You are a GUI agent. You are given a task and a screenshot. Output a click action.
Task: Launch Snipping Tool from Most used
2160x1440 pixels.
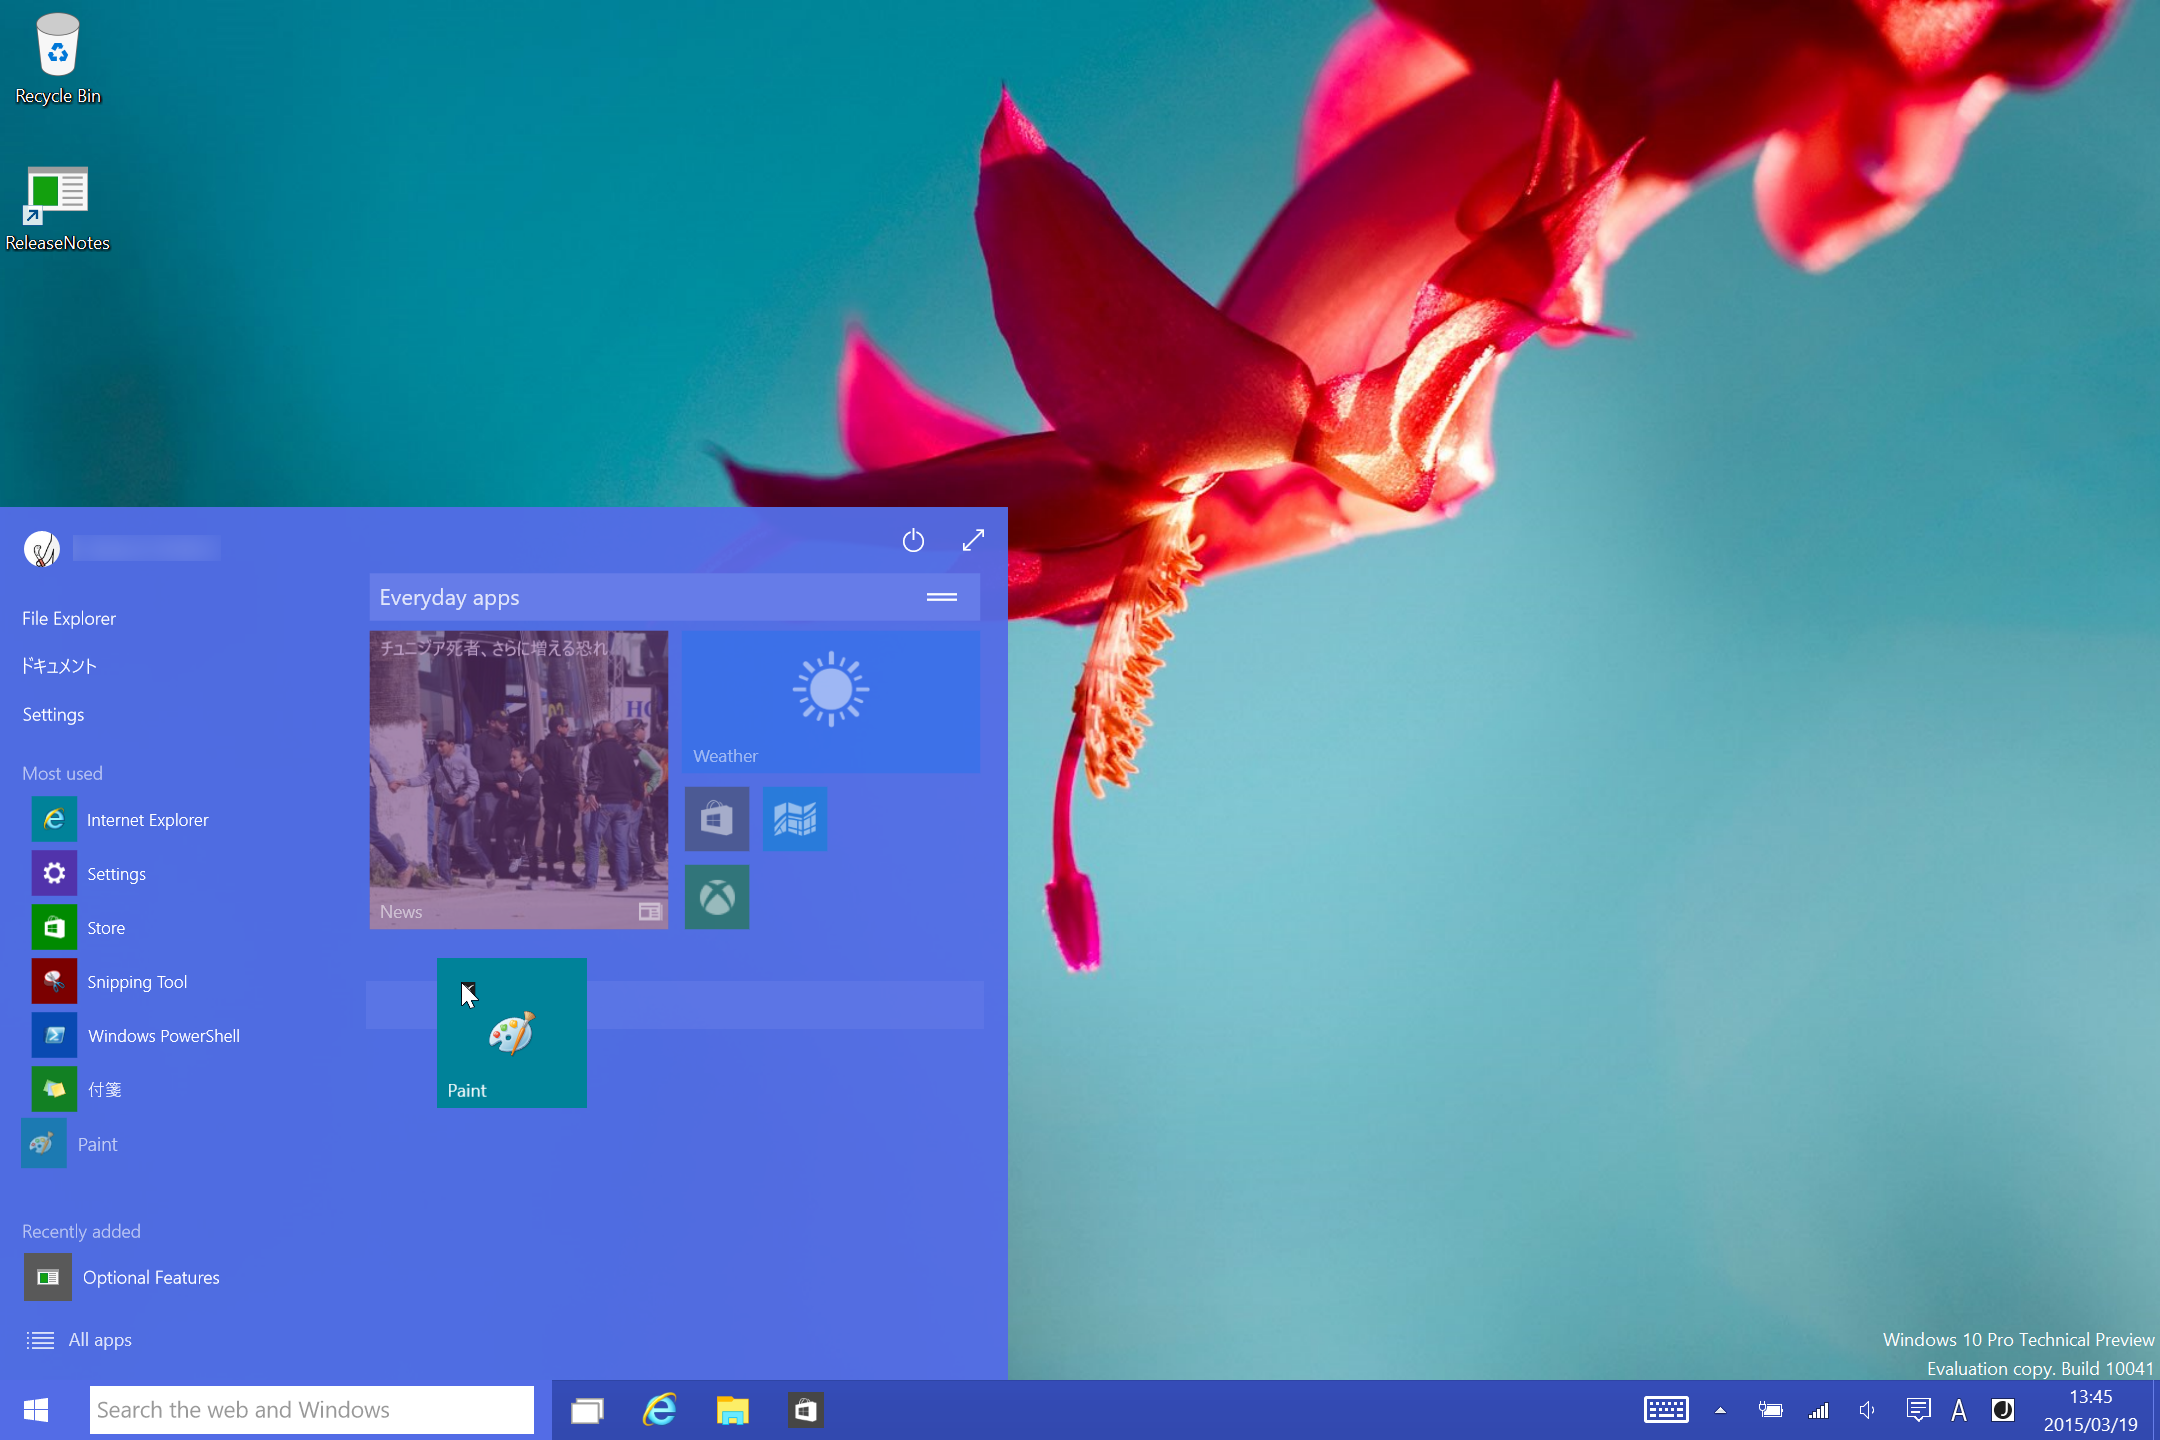pos(136,982)
